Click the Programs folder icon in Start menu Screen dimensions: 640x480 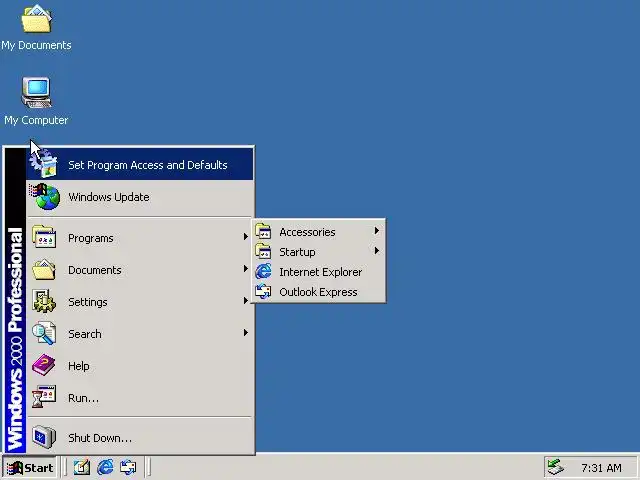click(x=44, y=237)
